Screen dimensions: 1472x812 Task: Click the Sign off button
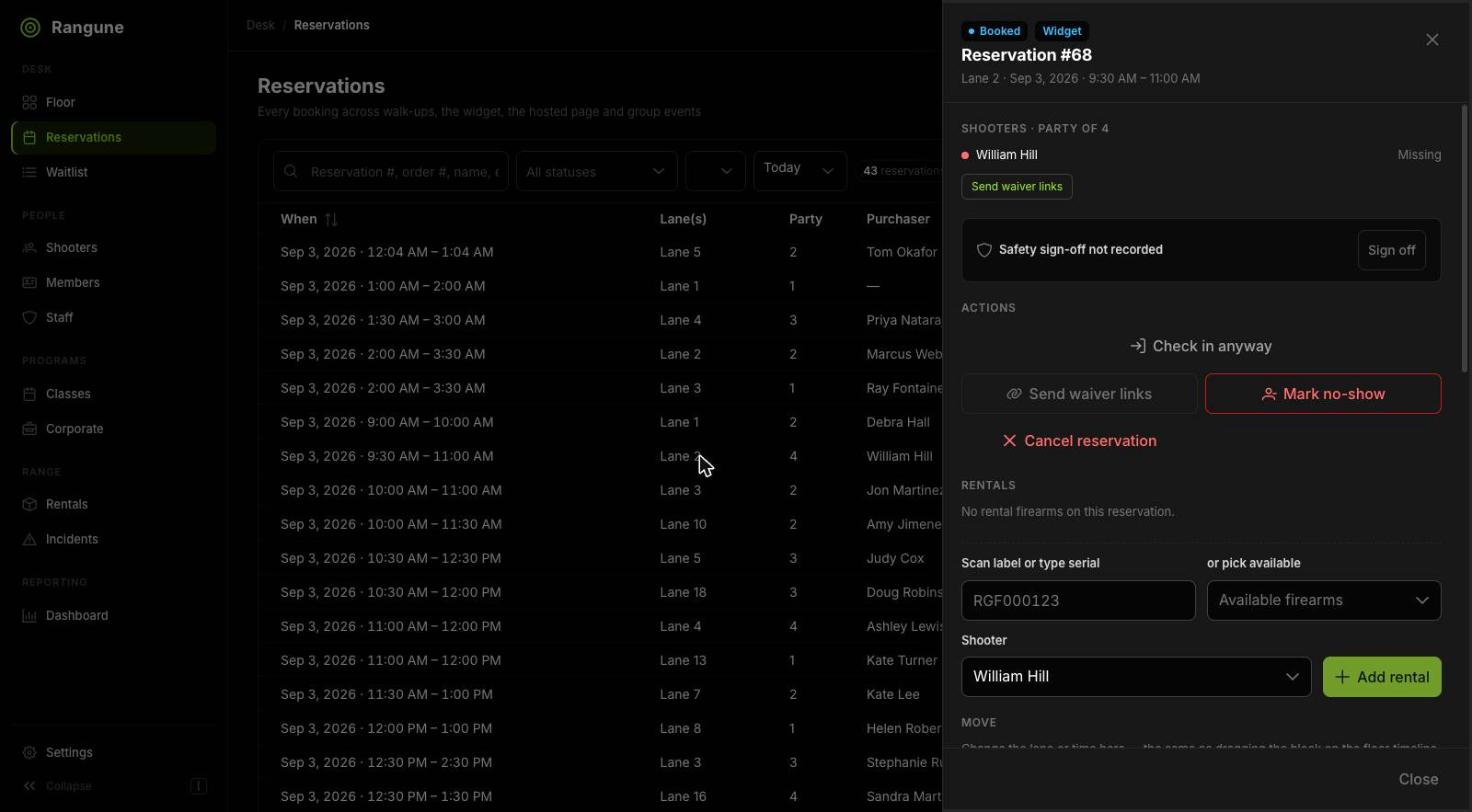tap(1391, 250)
